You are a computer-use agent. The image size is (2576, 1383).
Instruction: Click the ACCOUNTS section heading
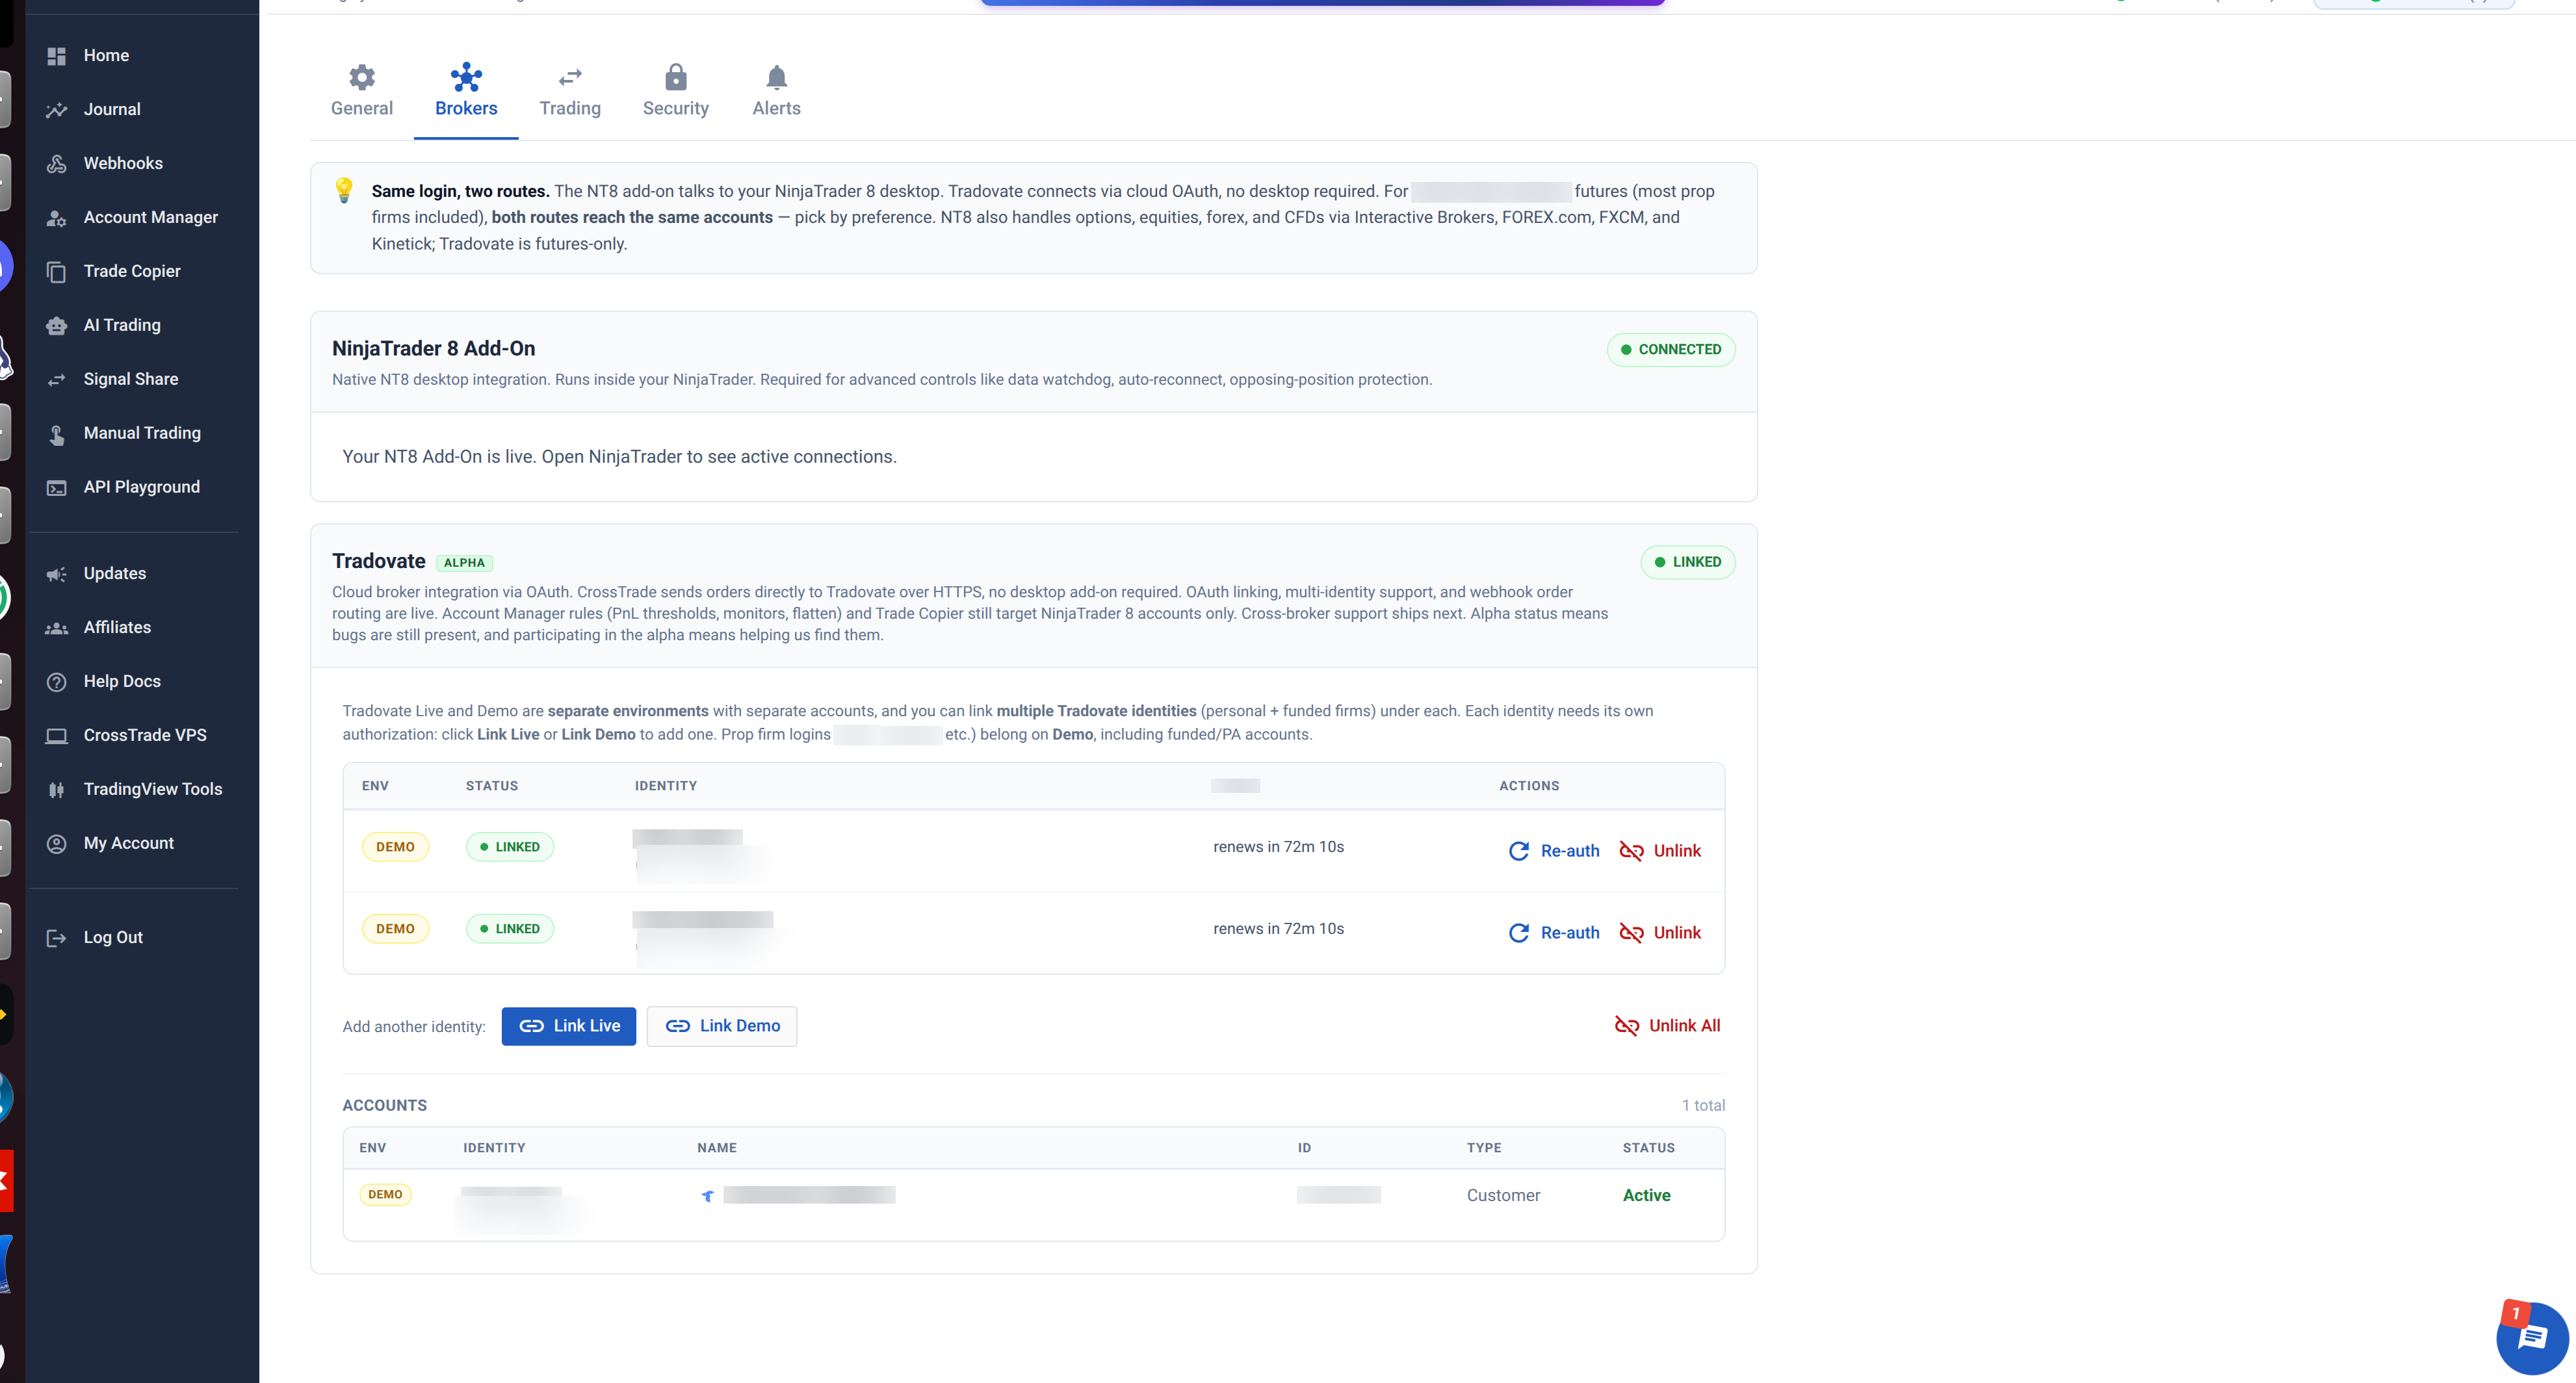pyautogui.click(x=385, y=1105)
